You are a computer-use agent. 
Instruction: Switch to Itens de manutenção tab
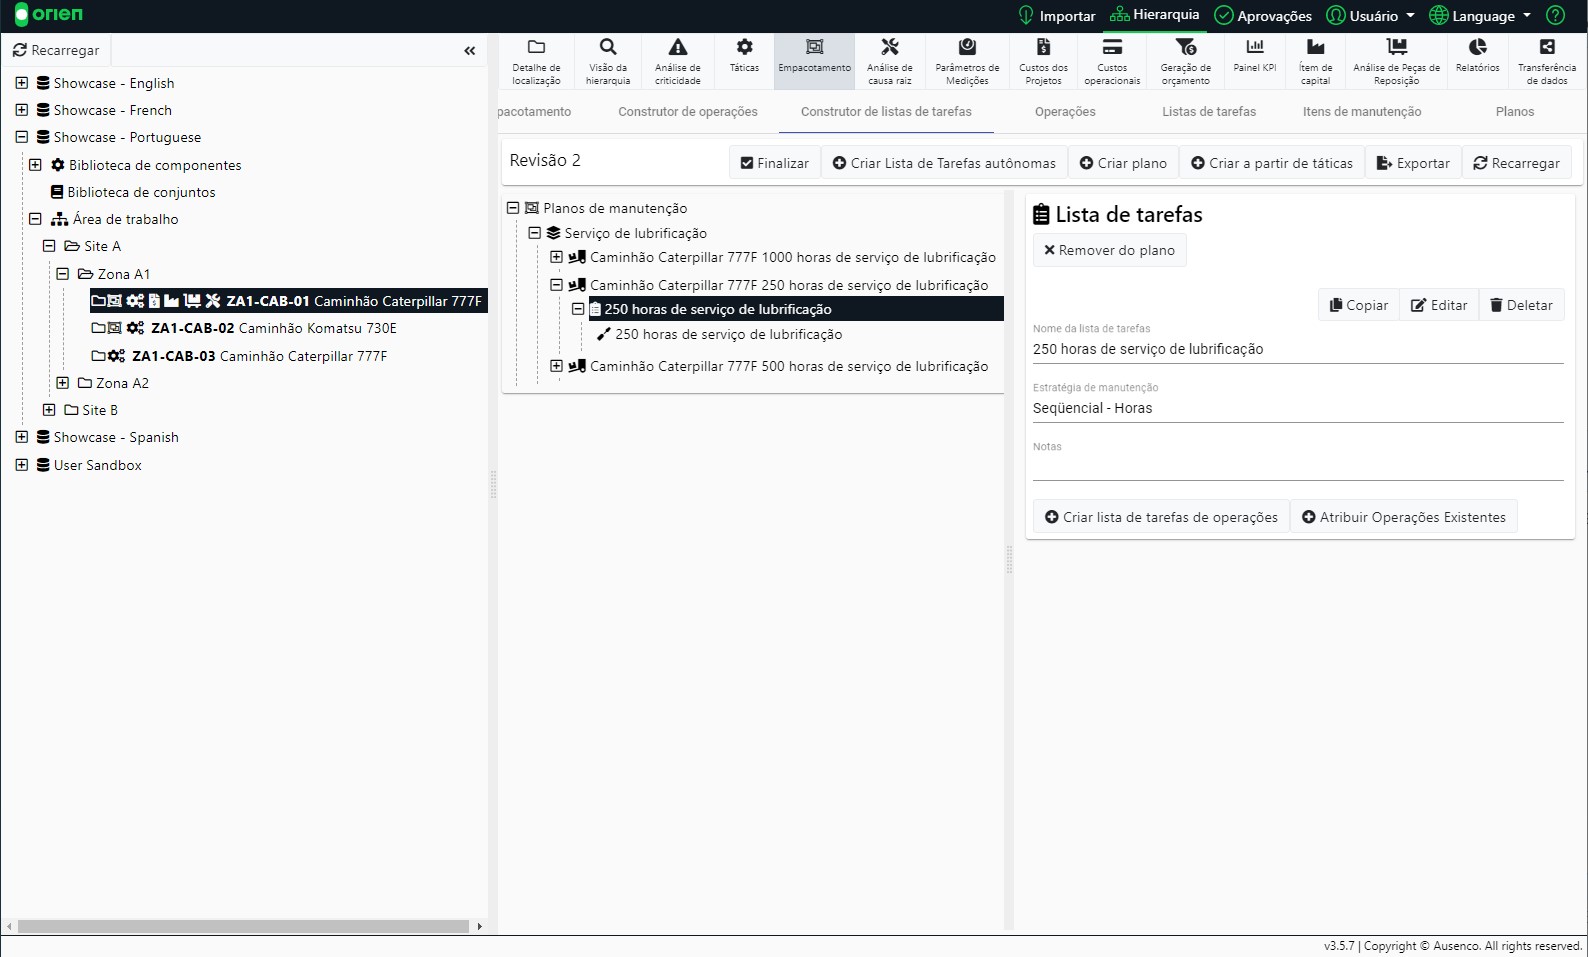point(1362,112)
